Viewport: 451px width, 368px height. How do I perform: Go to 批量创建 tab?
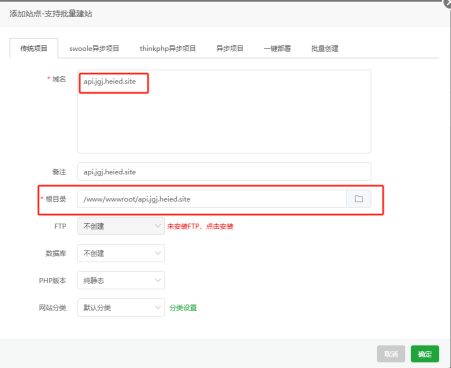tap(325, 49)
